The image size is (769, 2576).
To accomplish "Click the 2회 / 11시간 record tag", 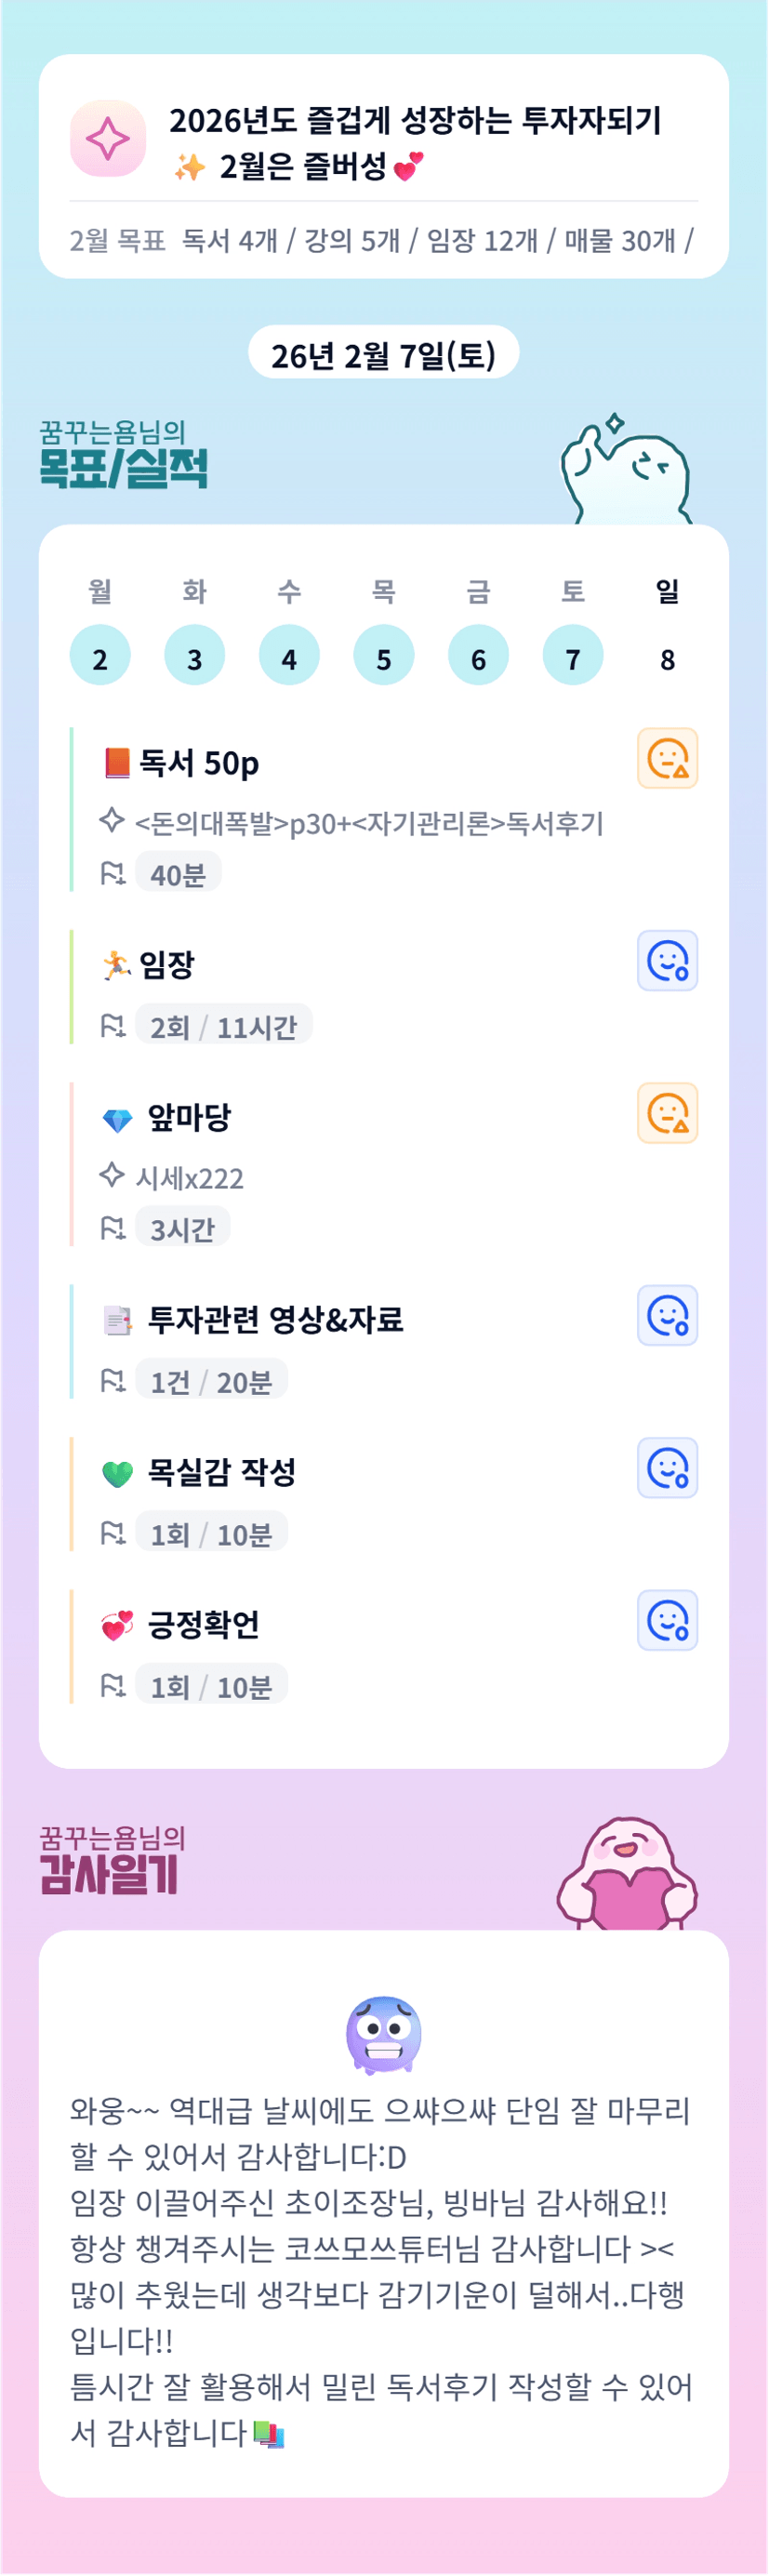I will tap(223, 1026).
